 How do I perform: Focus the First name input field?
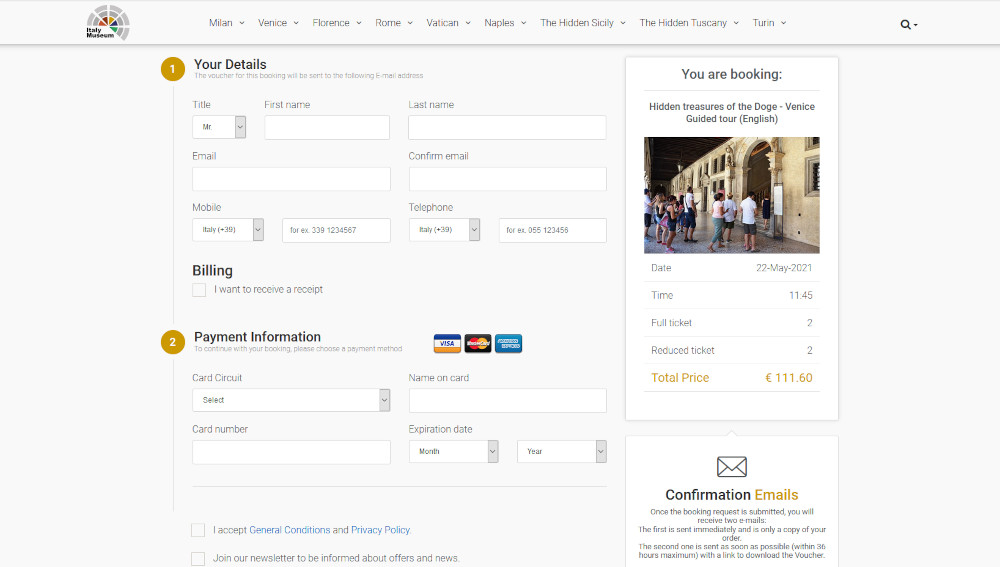point(327,128)
